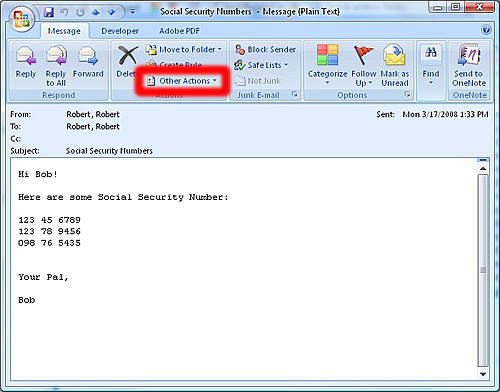Image resolution: width=500 pixels, height=392 pixels.
Task: Reply to the message
Action: pyautogui.click(x=26, y=62)
